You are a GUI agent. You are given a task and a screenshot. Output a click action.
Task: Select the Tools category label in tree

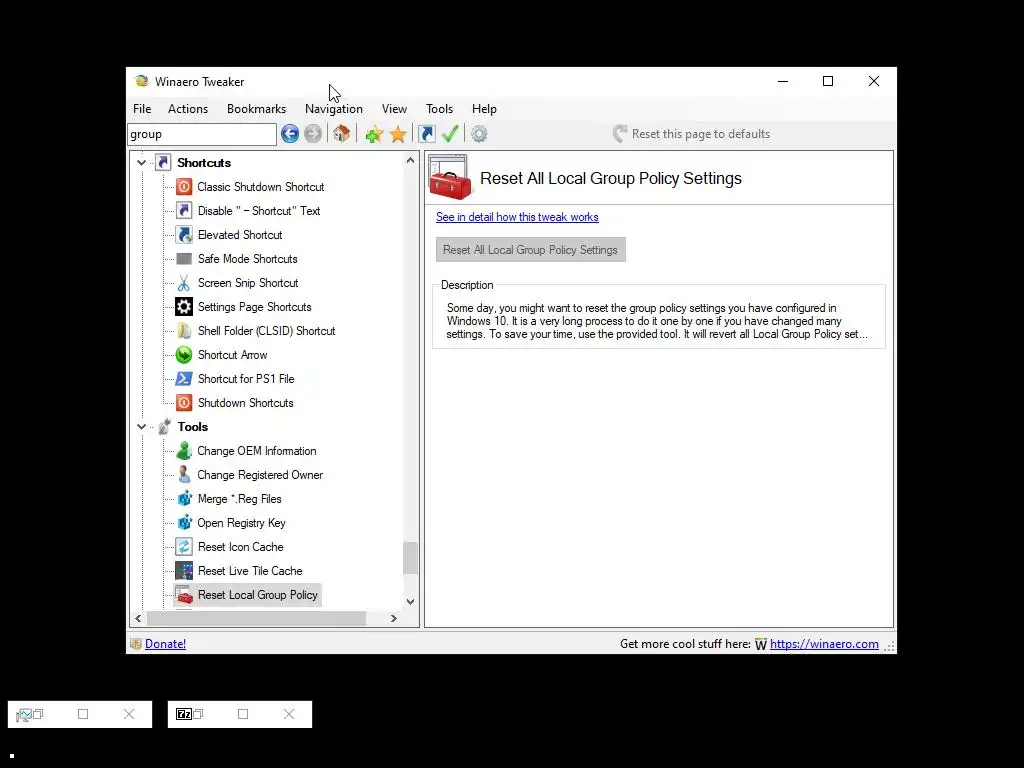pos(193,426)
